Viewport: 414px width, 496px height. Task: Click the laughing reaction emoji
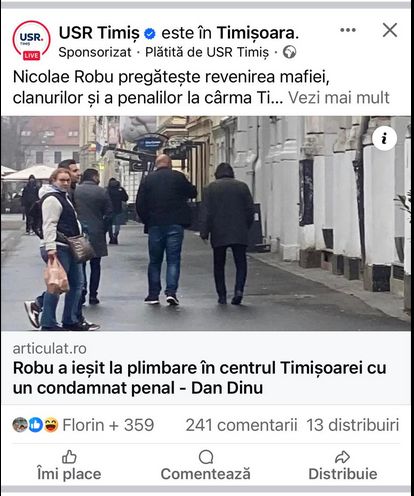click(x=51, y=425)
